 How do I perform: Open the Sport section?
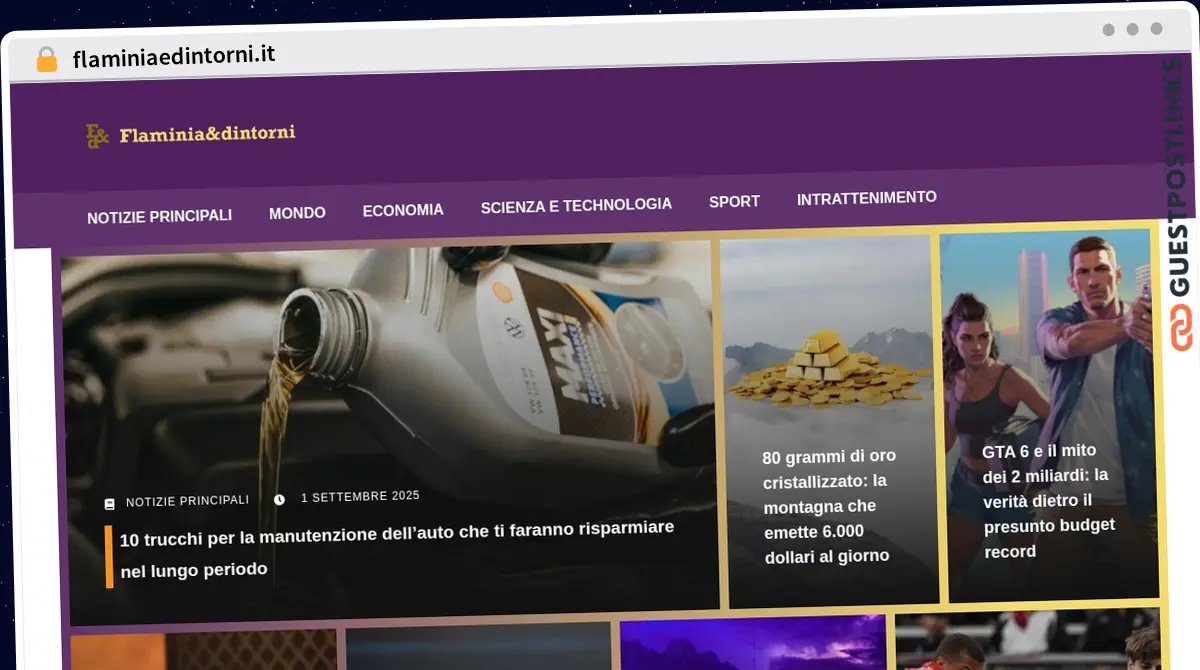pos(734,202)
